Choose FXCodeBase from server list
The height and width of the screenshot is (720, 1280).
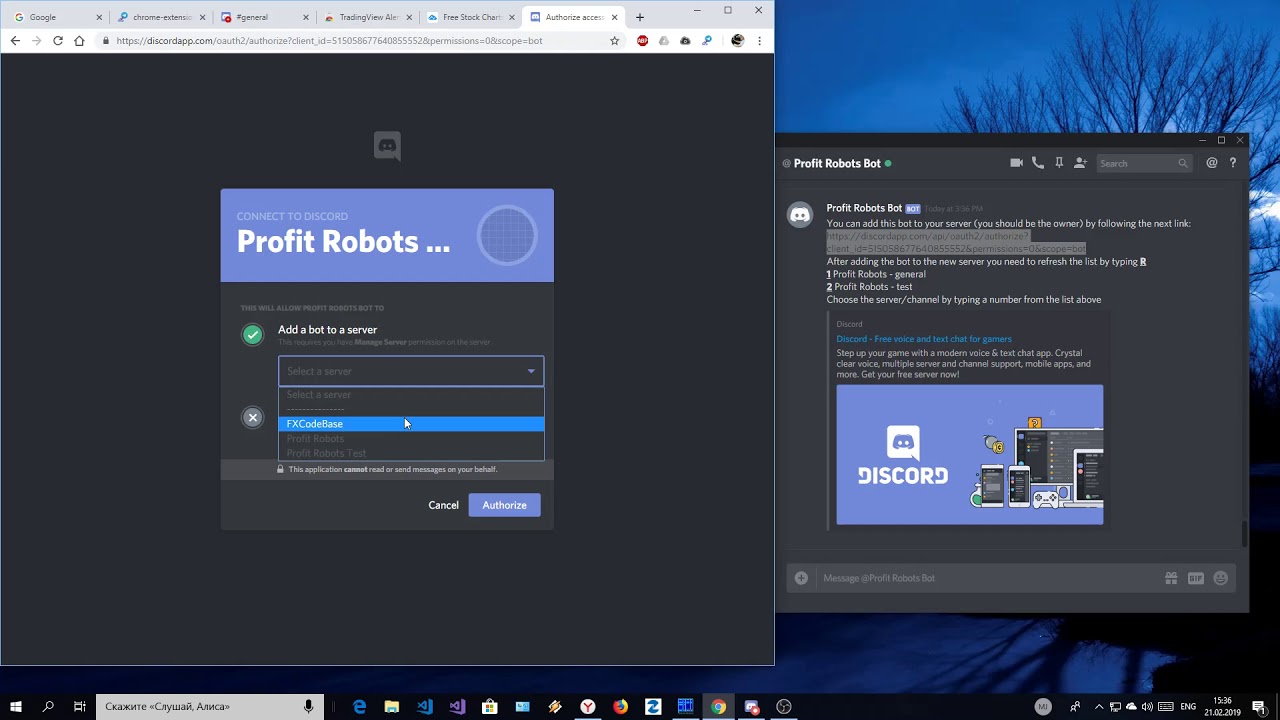pos(411,424)
